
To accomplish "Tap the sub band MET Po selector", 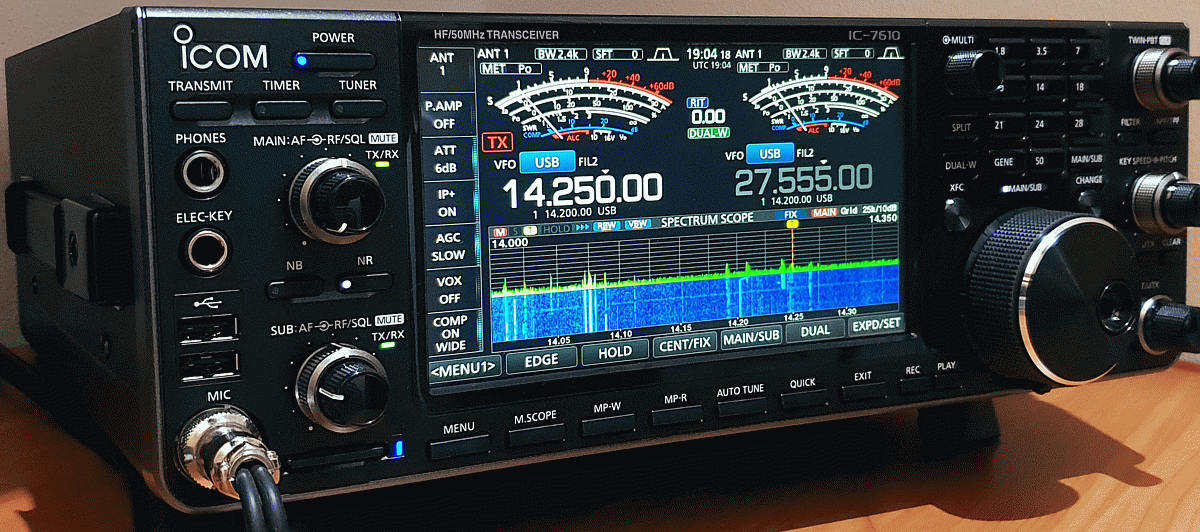I will tap(763, 69).
